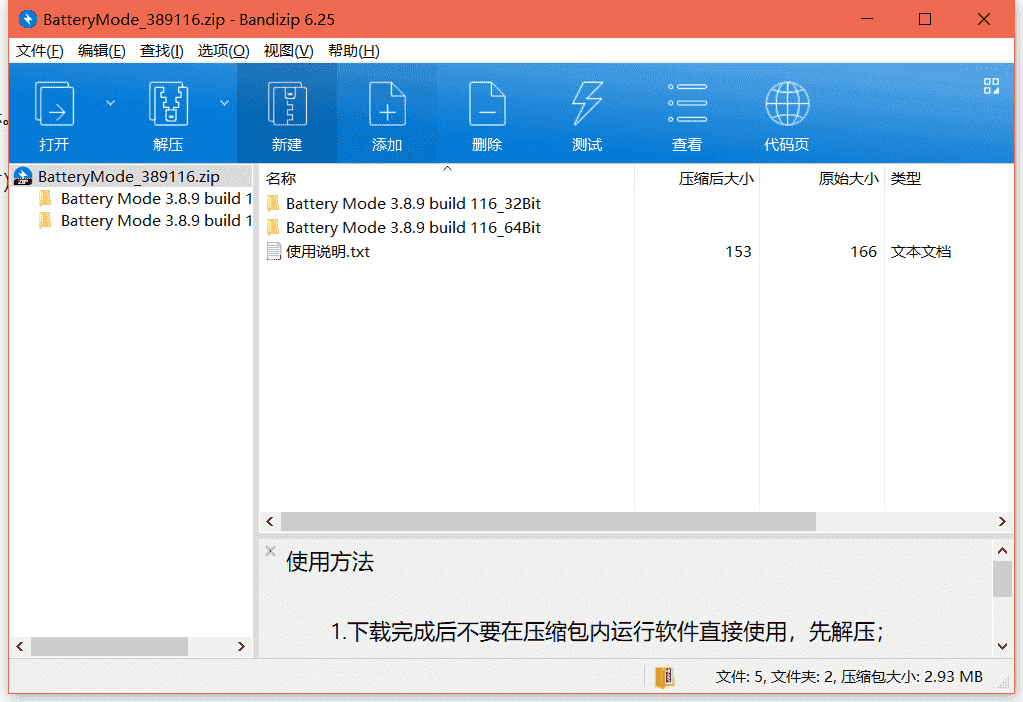The width and height of the screenshot is (1023, 702).
Task: Click the 文本文档 type cell
Action: [x=921, y=252]
